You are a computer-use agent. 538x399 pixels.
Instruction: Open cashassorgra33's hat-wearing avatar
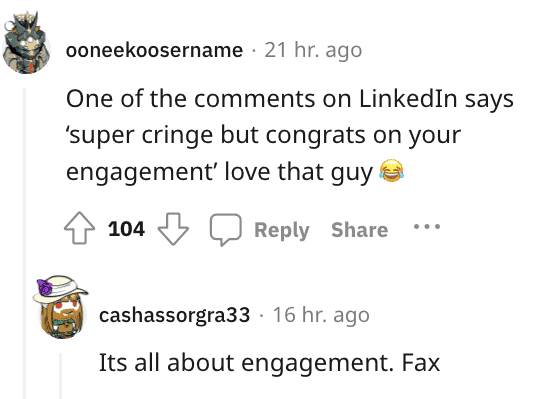coord(61,307)
